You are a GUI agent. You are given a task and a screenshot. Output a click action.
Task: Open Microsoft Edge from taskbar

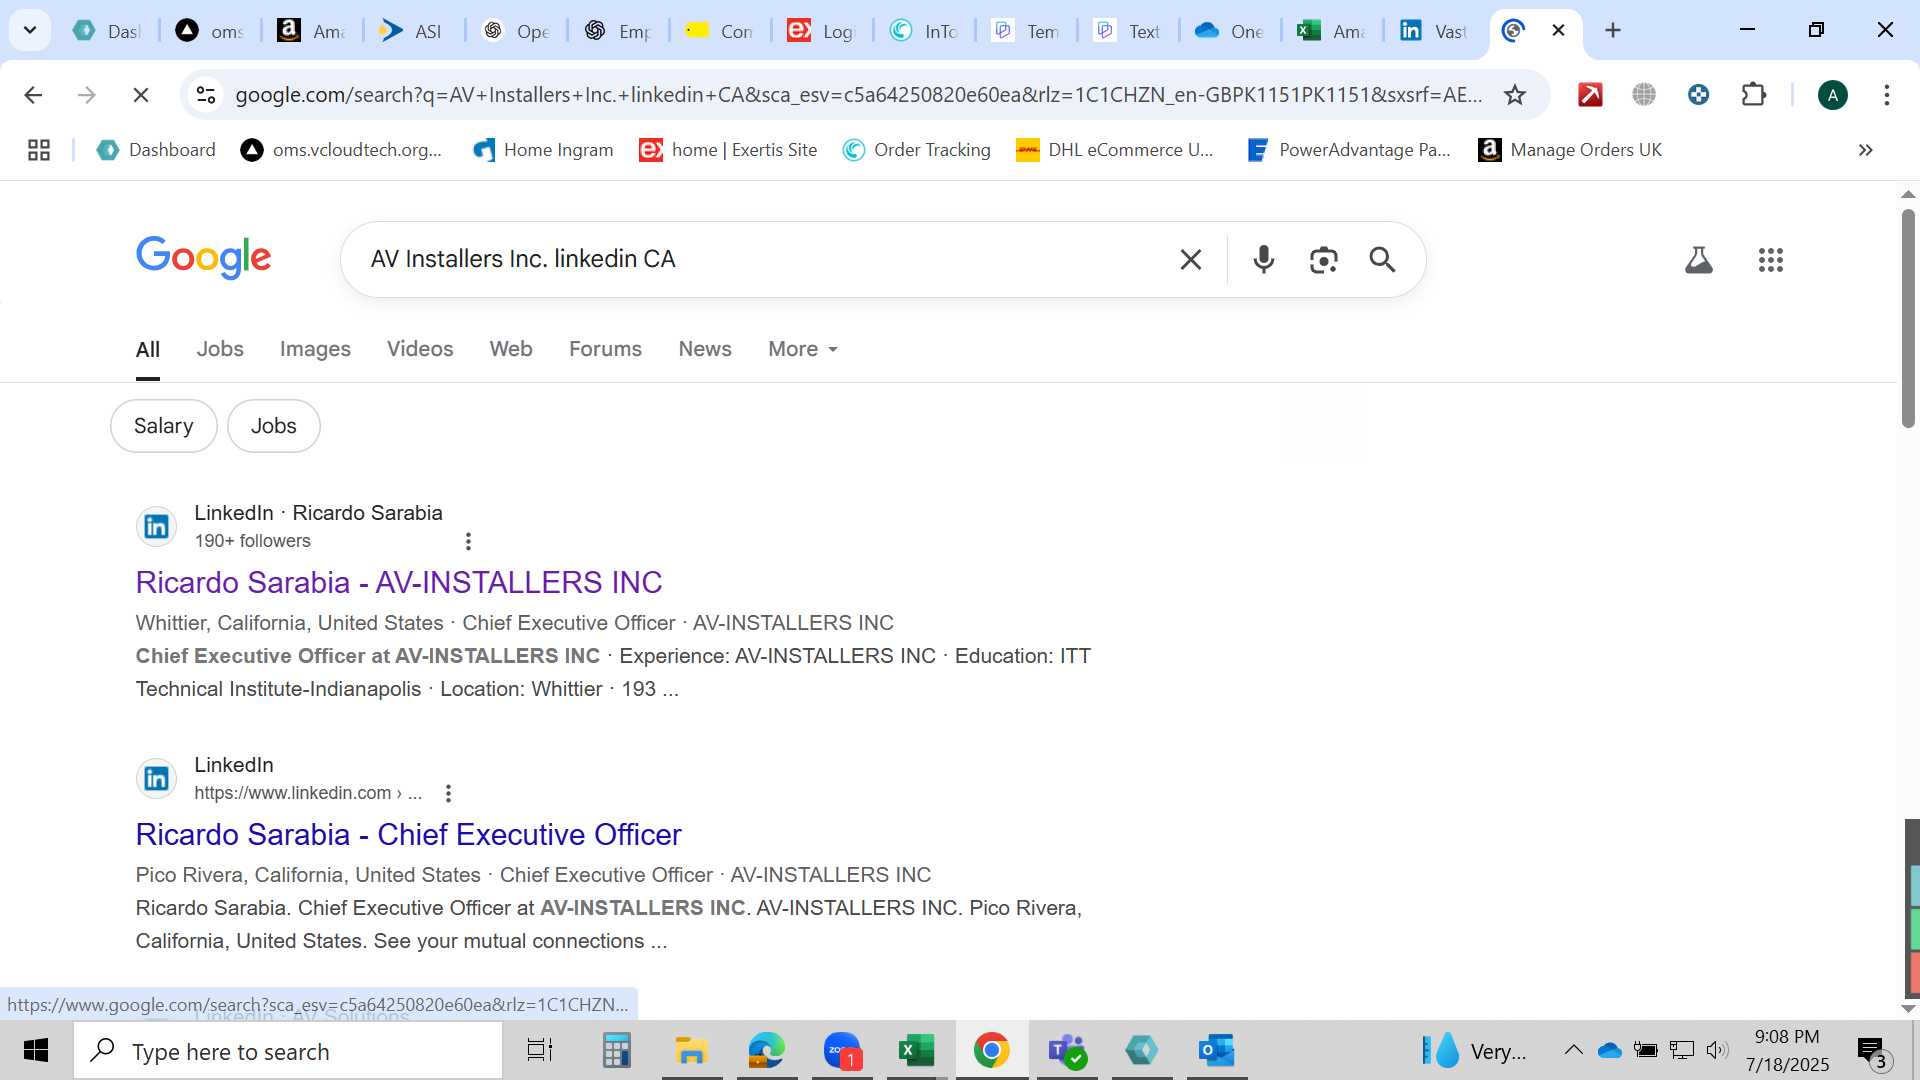pyautogui.click(x=766, y=1051)
